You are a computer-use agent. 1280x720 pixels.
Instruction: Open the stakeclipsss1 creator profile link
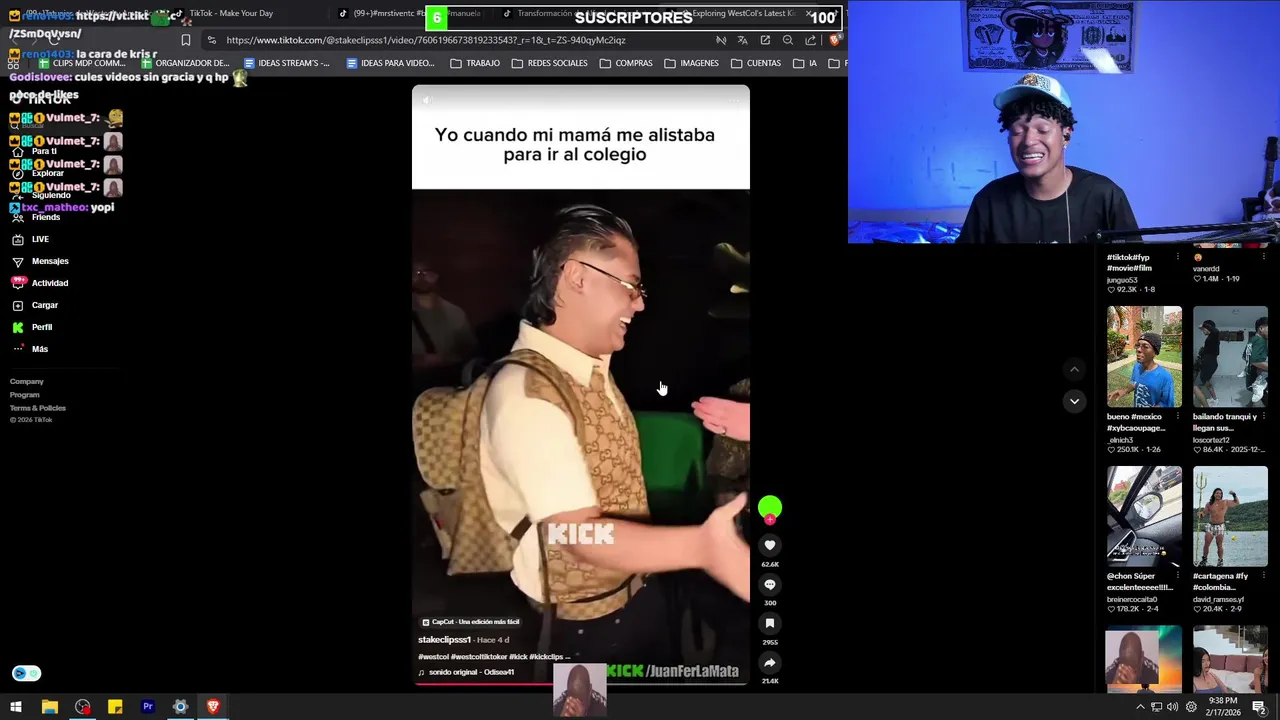coord(444,640)
